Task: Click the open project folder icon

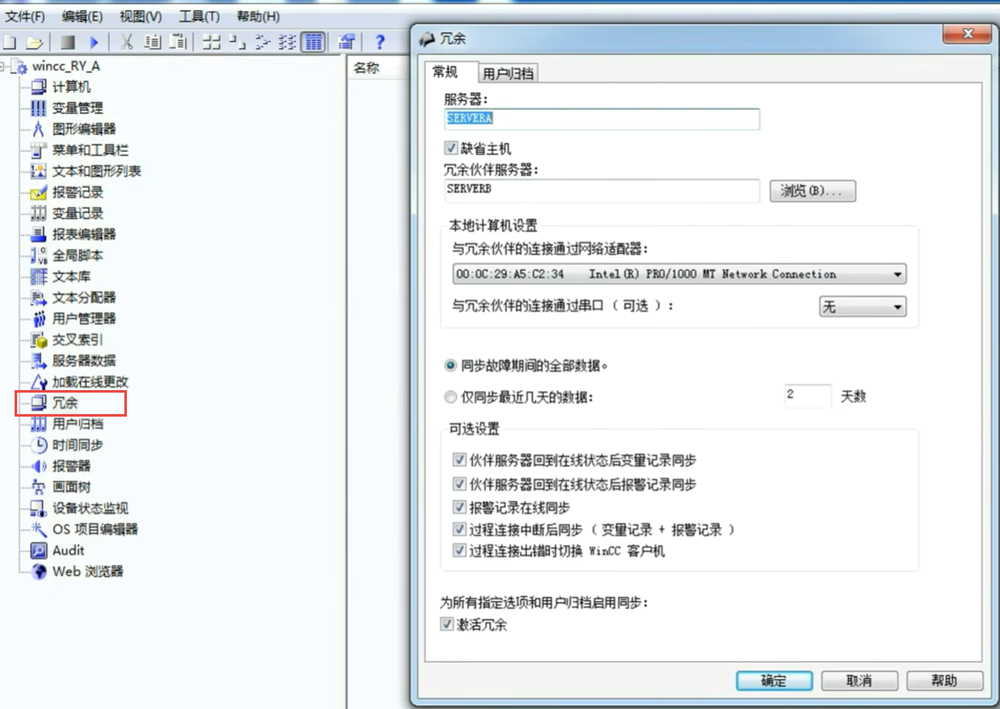Action: point(35,42)
